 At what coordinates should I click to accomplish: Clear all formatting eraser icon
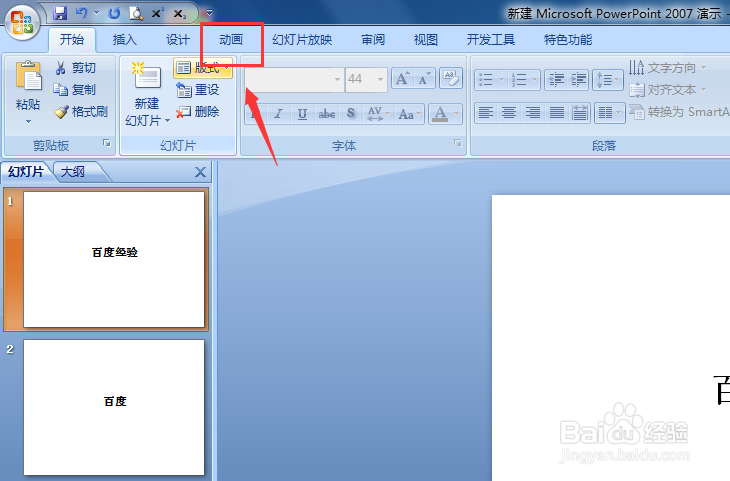point(451,79)
